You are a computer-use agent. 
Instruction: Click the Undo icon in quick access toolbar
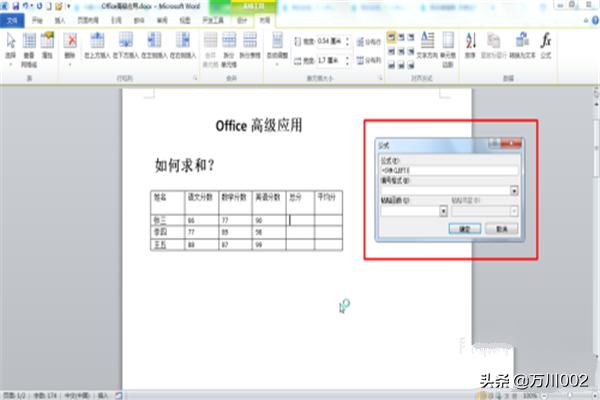tap(25, 6)
